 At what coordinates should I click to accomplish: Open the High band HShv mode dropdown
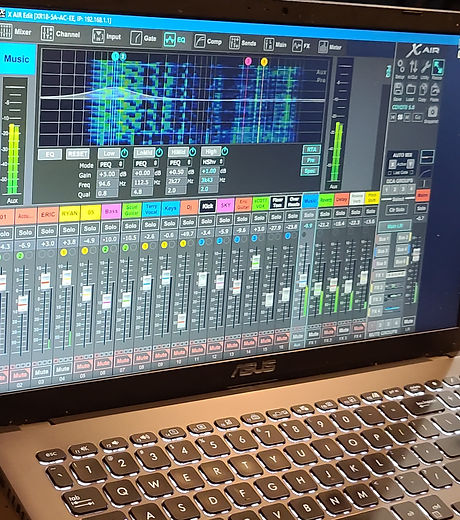pyautogui.click(x=212, y=162)
